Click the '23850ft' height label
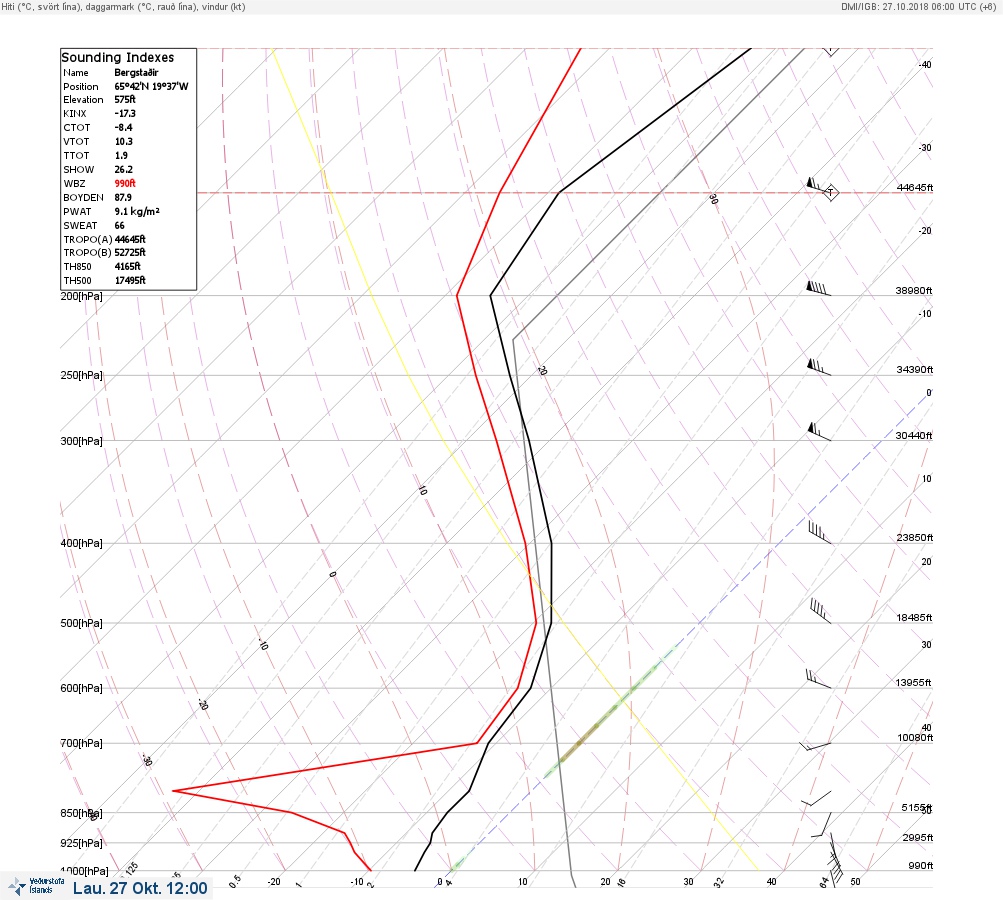Image resolution: width=1003 pixels, height=900 pixels. point(915,538)
